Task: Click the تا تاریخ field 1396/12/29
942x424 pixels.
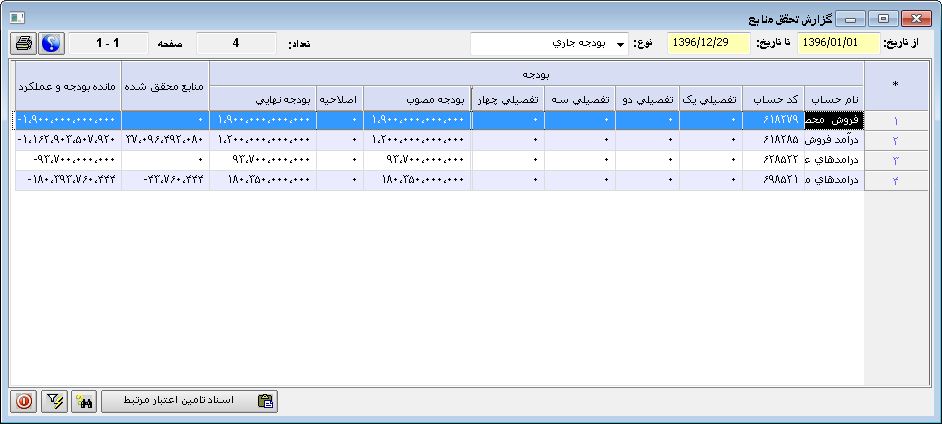Action: 709,44
